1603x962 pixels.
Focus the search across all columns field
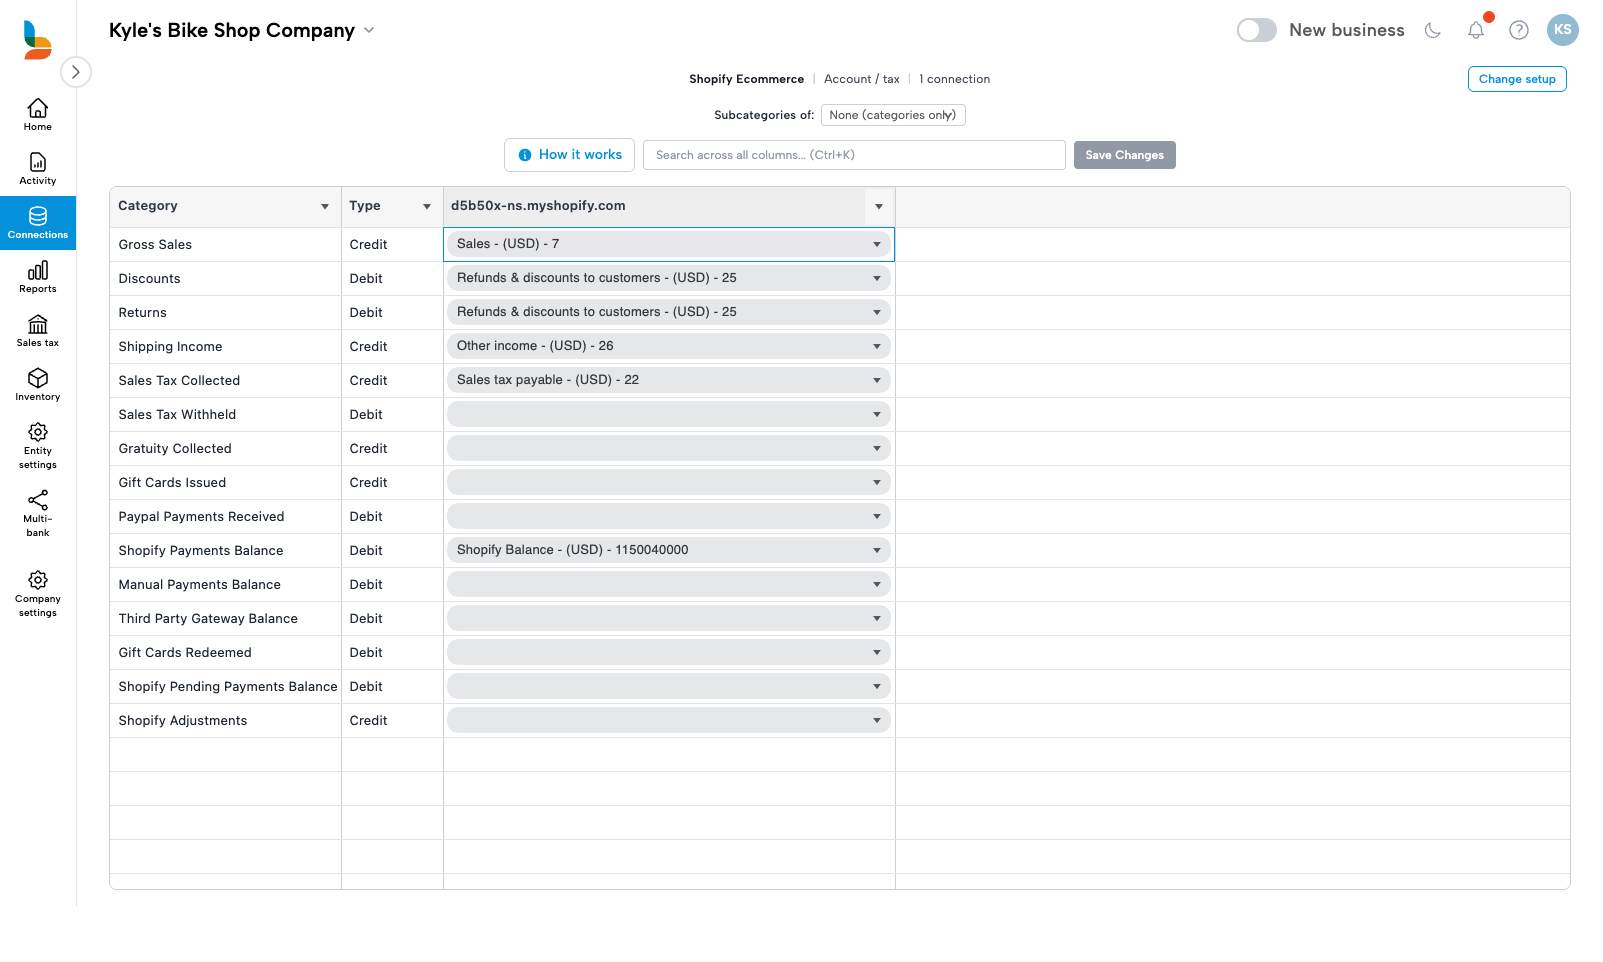[x=854, y=155]
